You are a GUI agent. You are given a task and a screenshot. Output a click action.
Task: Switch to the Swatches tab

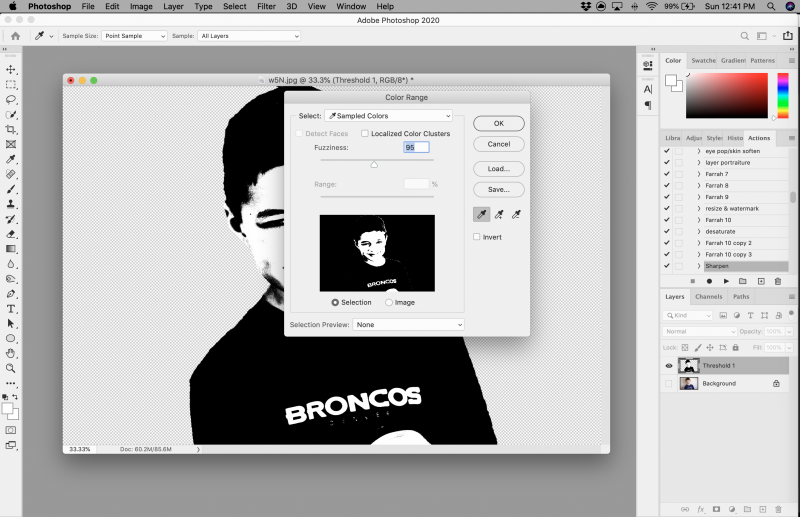click(x=703, y=60)
